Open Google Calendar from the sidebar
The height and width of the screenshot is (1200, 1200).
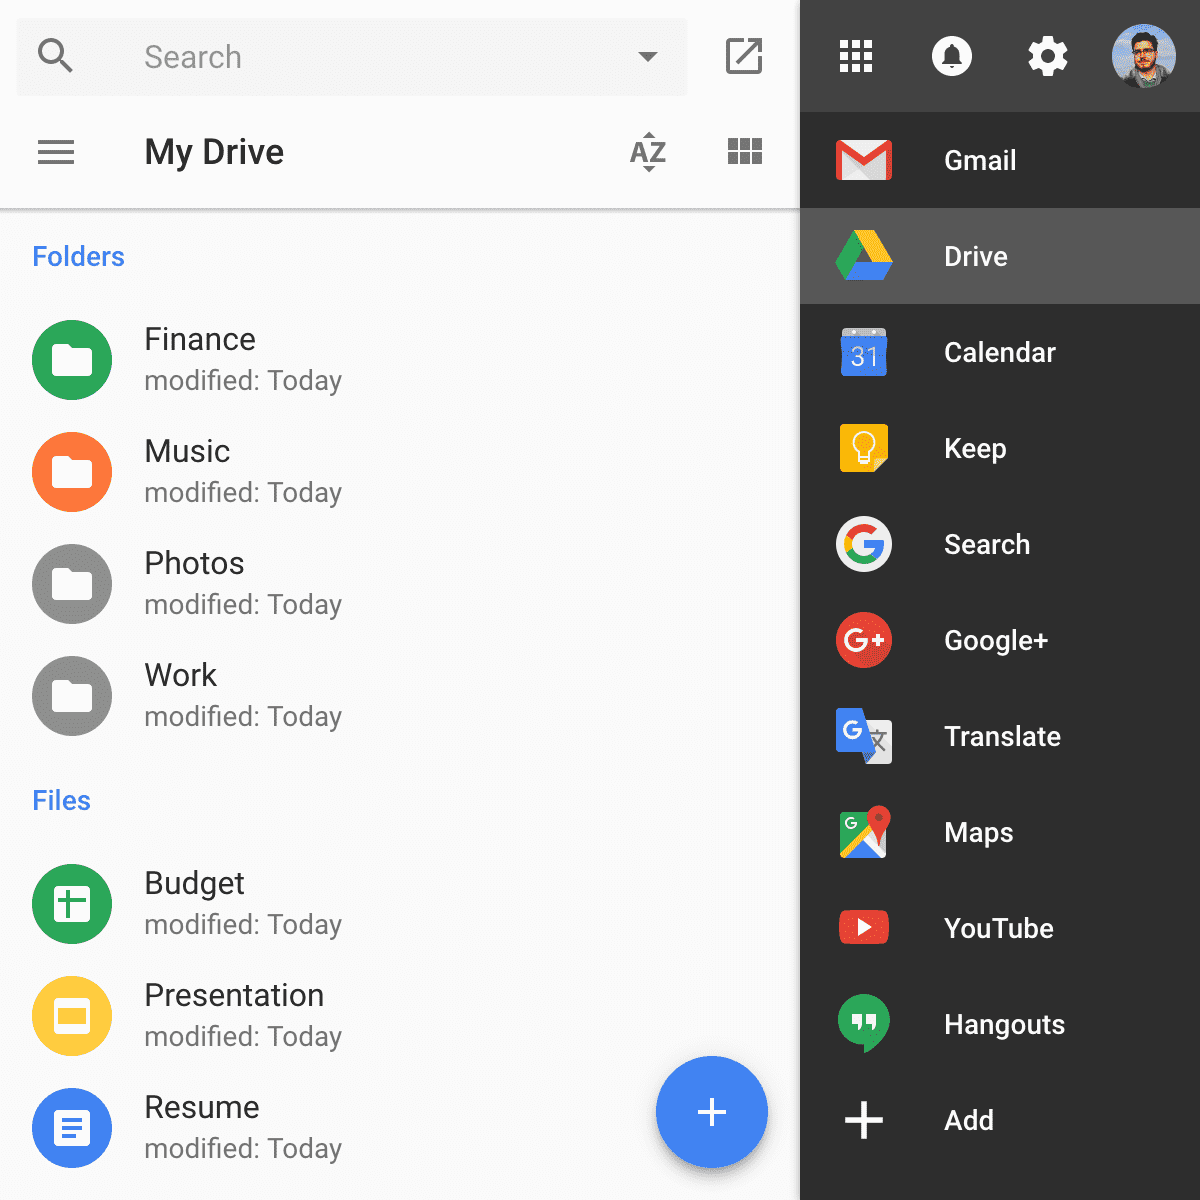pos(1000,352)
